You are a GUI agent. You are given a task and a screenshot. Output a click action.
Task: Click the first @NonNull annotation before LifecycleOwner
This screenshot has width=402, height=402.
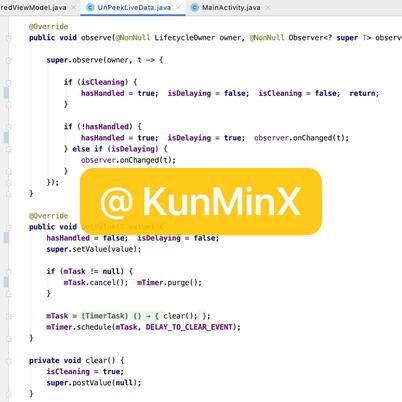click(x=132, y=38)
